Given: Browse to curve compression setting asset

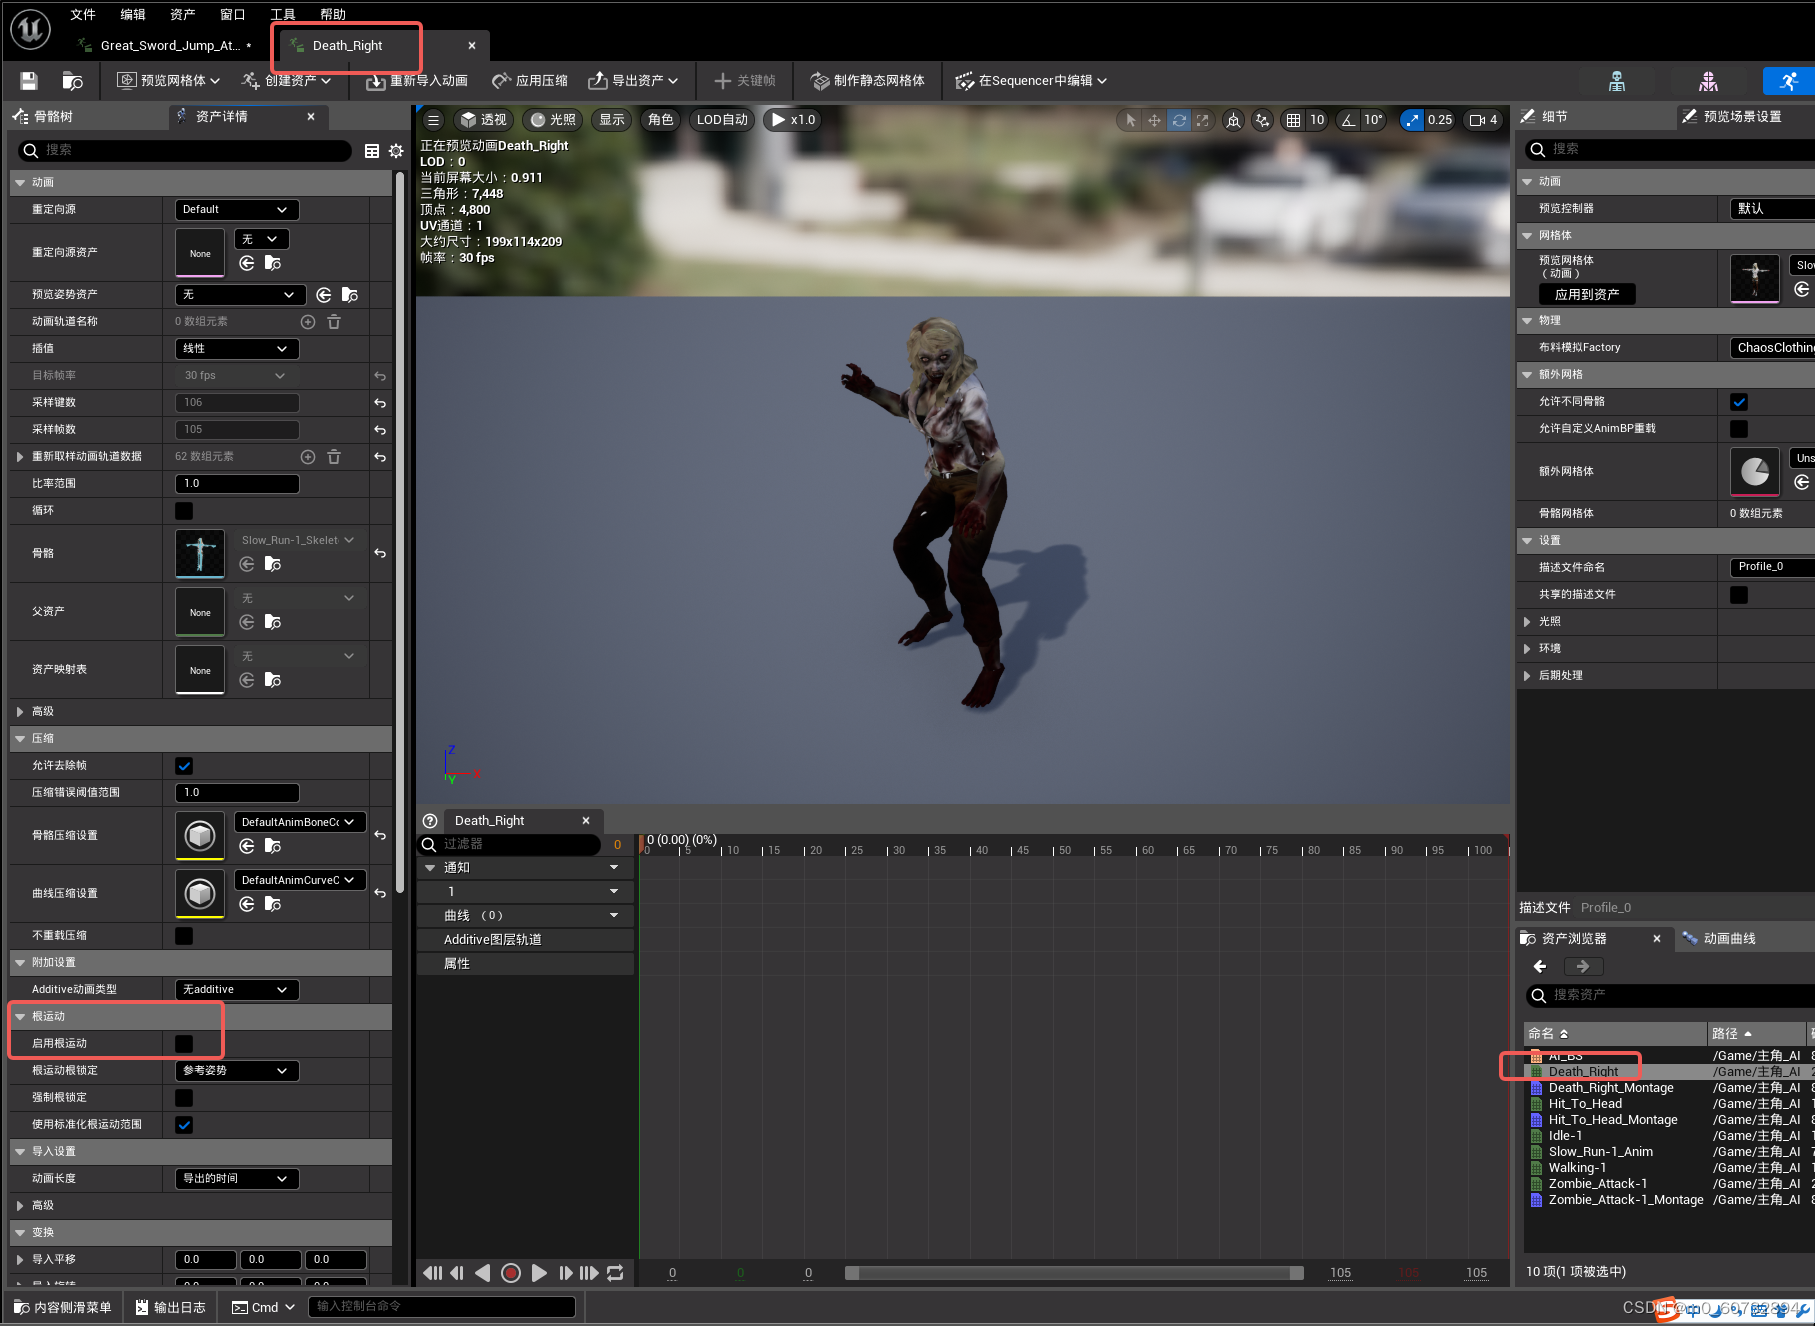Looking at the screenshot, I should click(x=273, y=904).
